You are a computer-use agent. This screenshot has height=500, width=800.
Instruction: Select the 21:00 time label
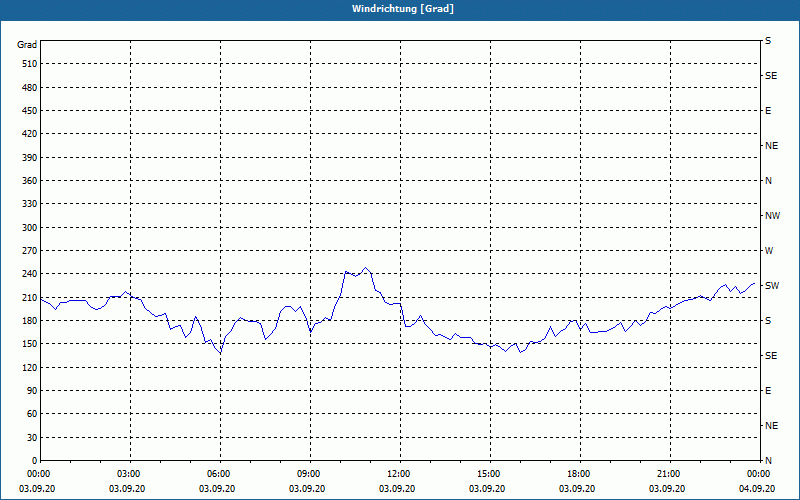tap(670, 474)
